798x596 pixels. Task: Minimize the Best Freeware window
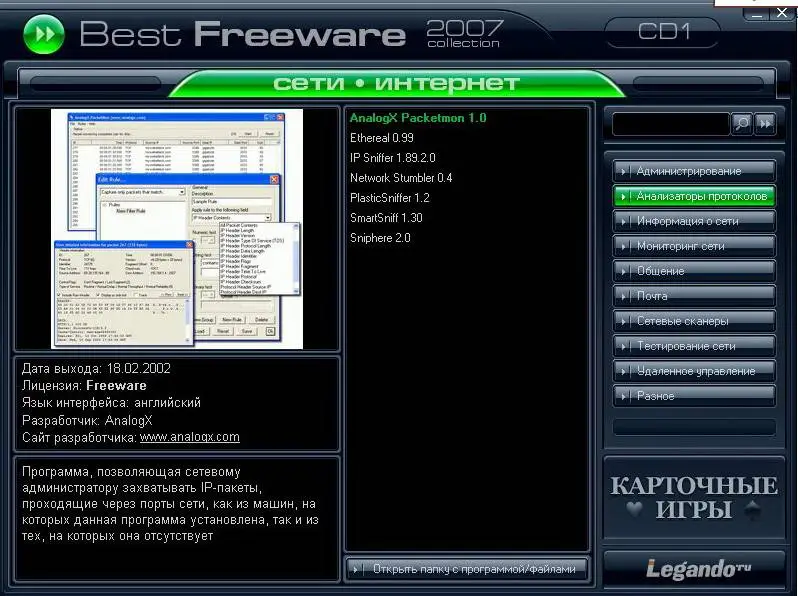click(x=757, y=14)
